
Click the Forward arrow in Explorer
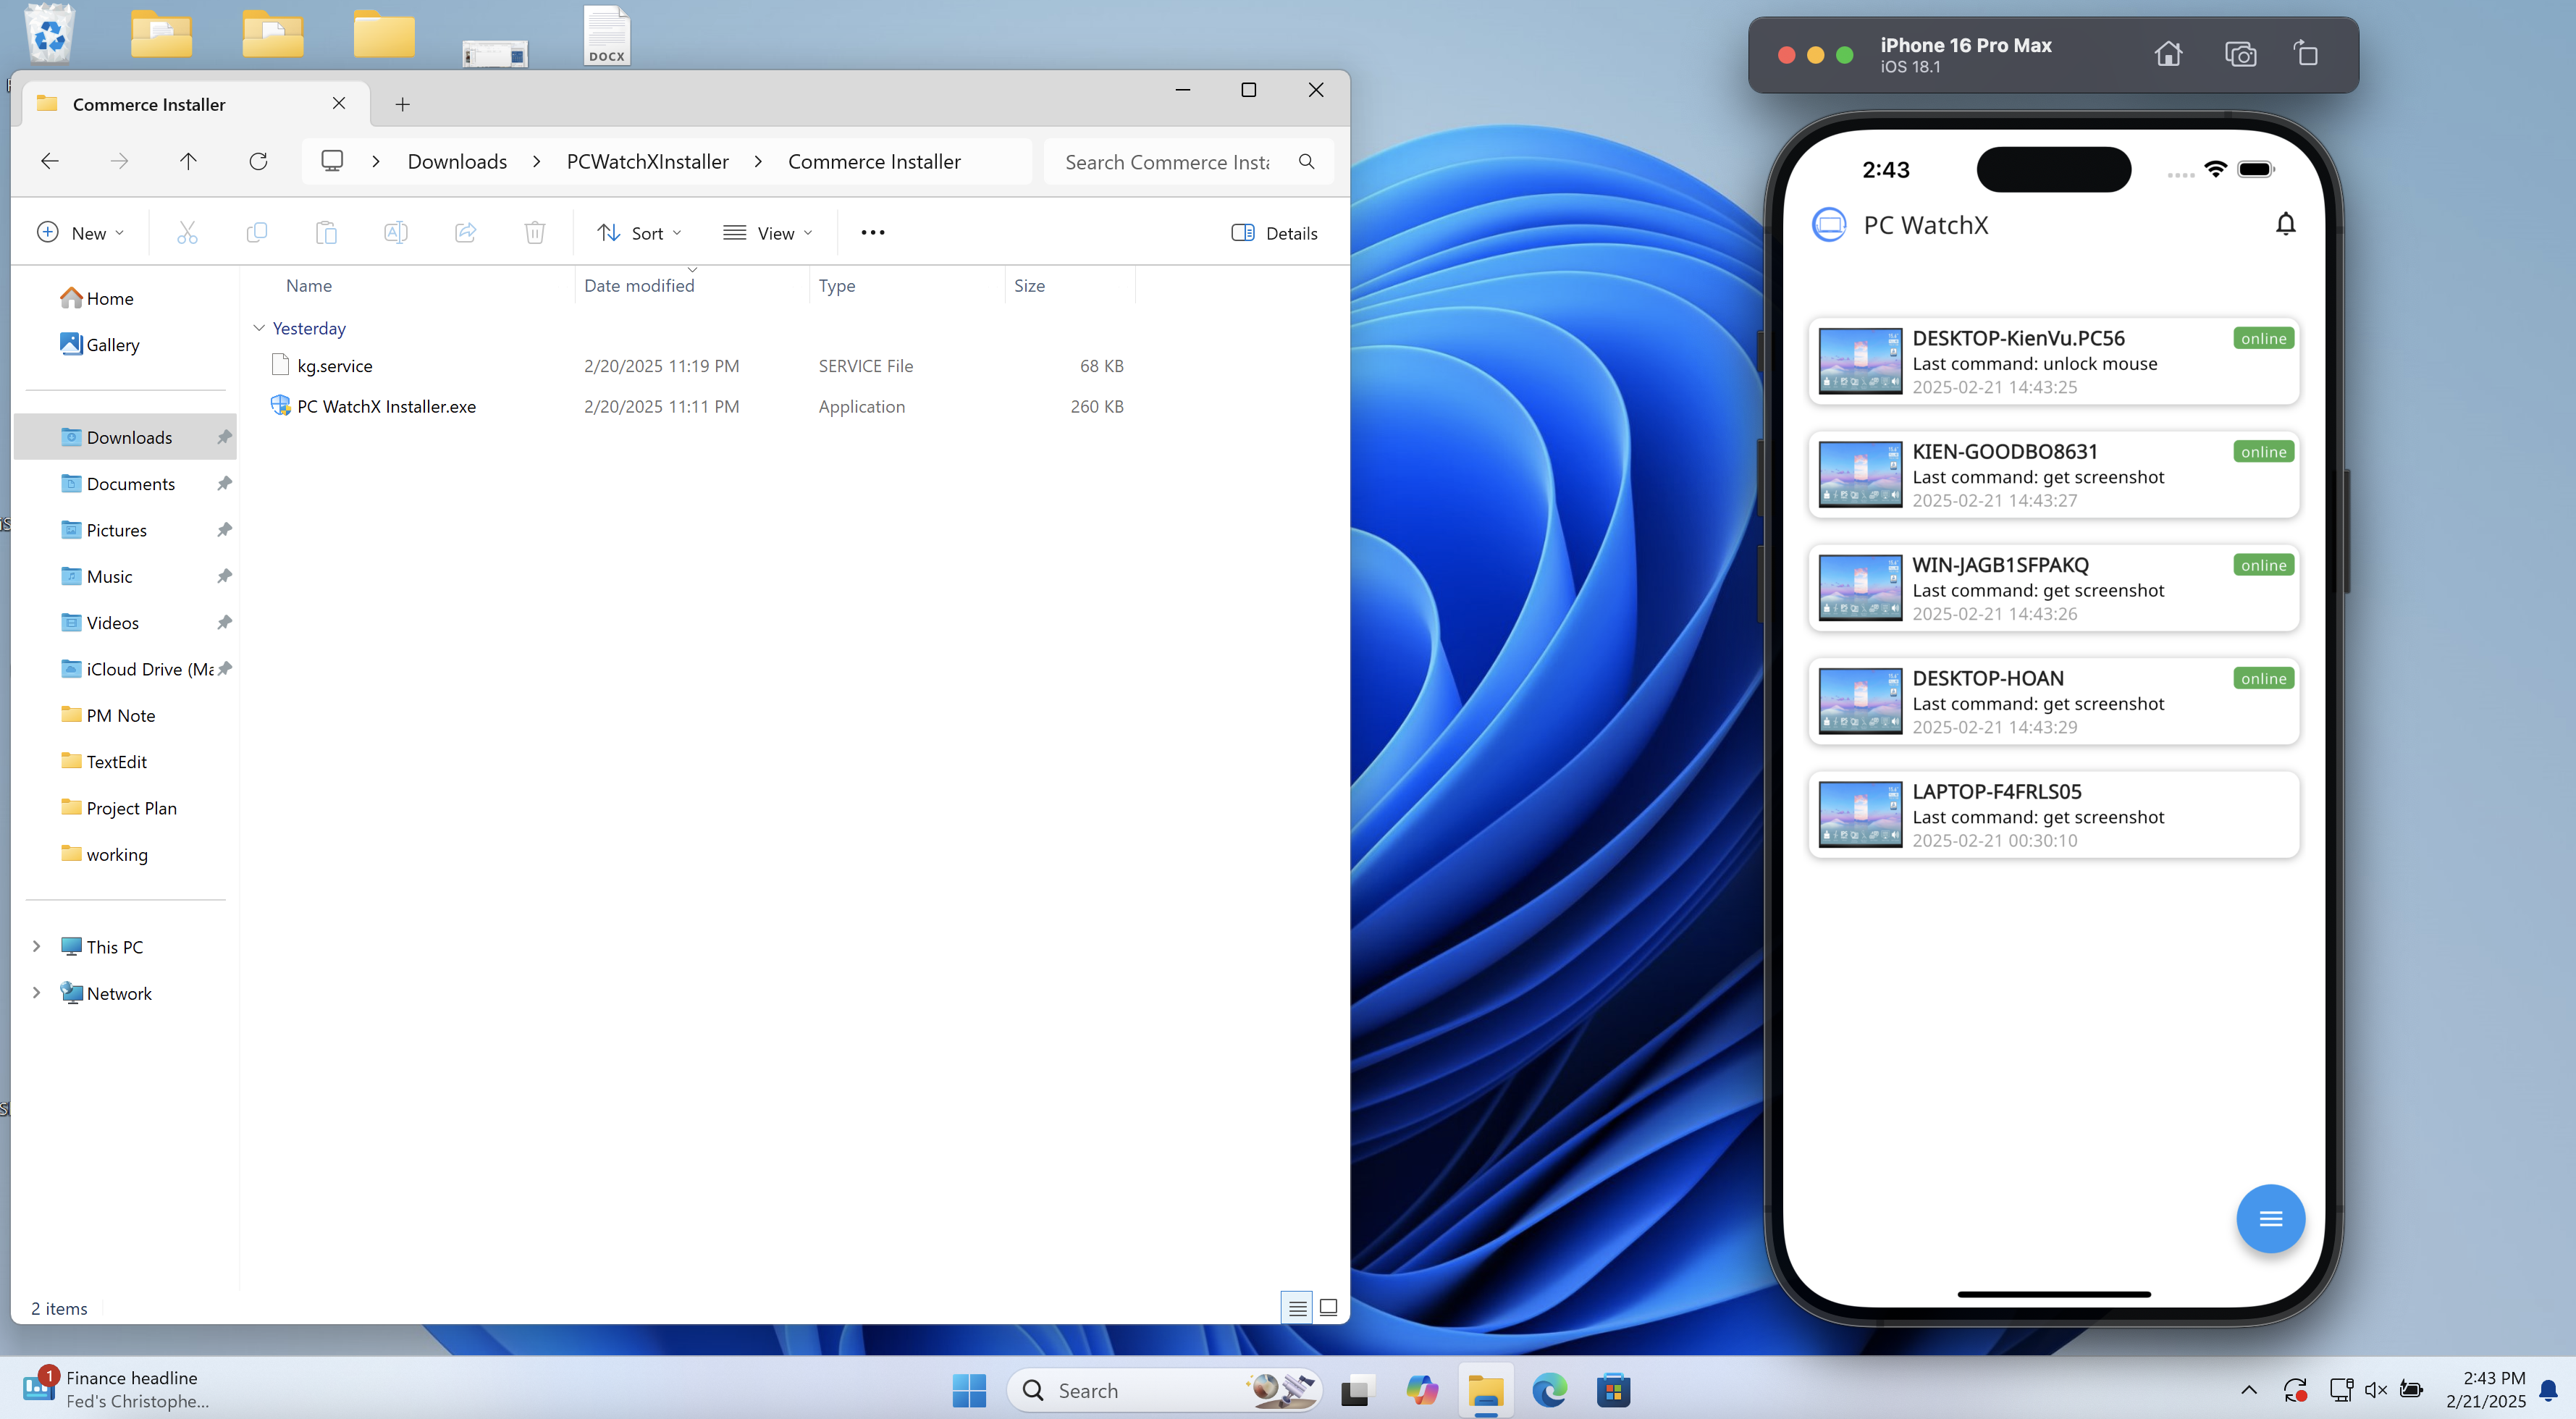coord(119,161)
